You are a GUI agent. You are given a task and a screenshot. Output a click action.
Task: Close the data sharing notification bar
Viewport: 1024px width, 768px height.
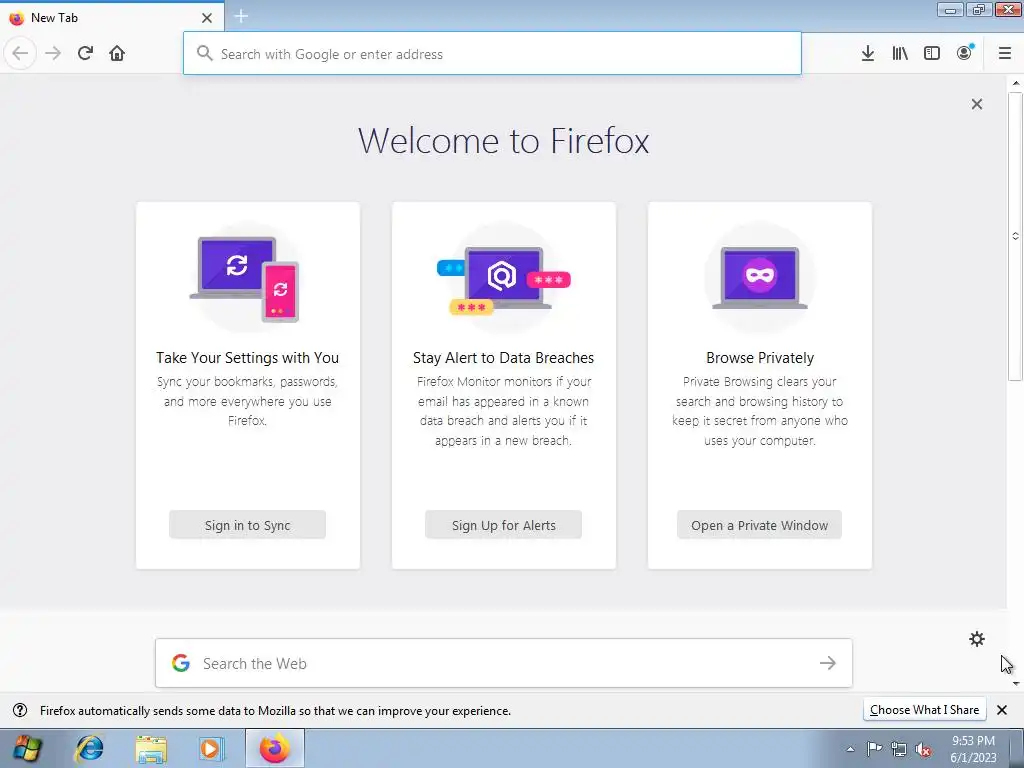point(1002,710)
